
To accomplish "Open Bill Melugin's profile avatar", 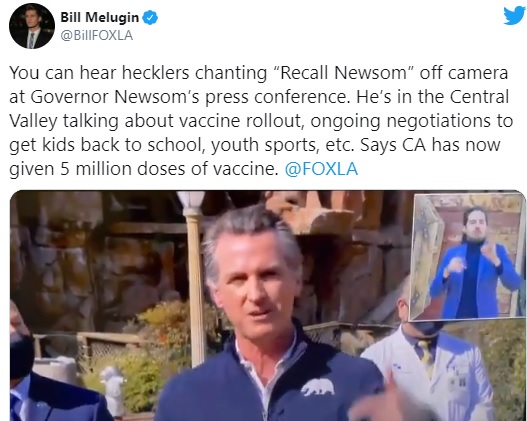I will click(32, 26).
